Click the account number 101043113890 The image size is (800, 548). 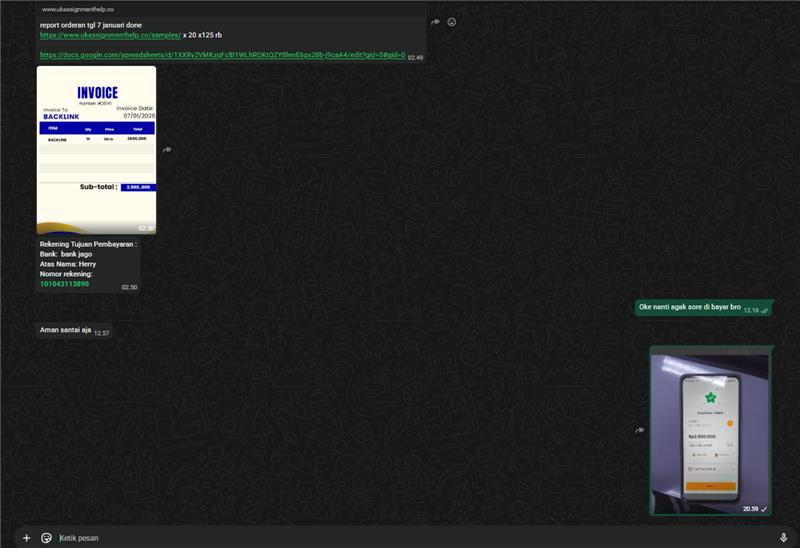pos(64,284)
